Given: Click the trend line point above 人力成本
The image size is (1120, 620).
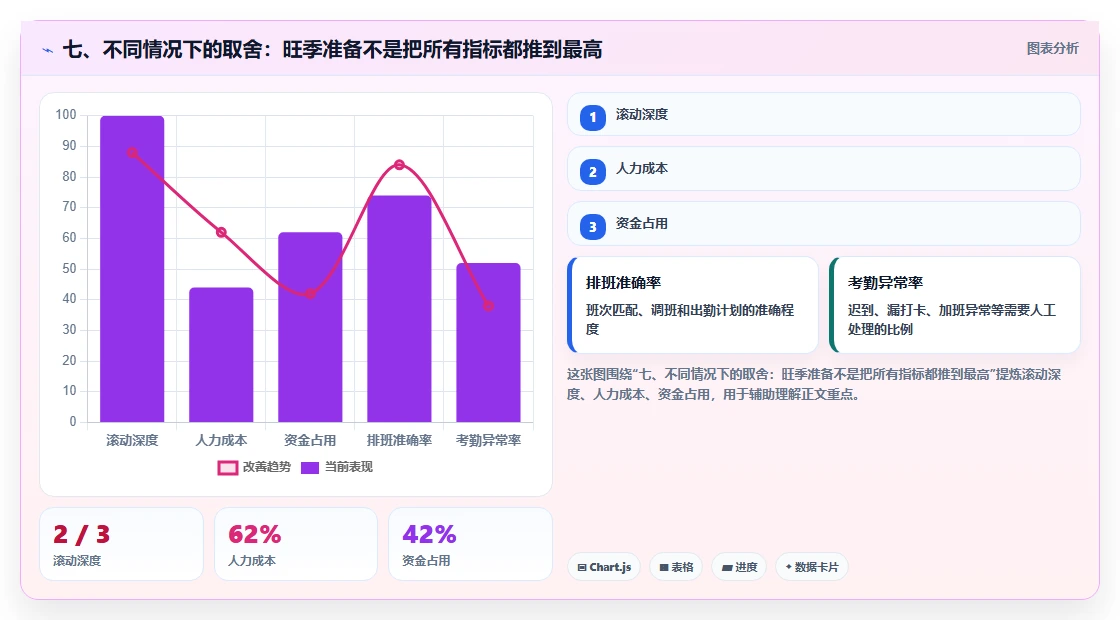Looking at the screenshot, I should click(x=221, y=232).
